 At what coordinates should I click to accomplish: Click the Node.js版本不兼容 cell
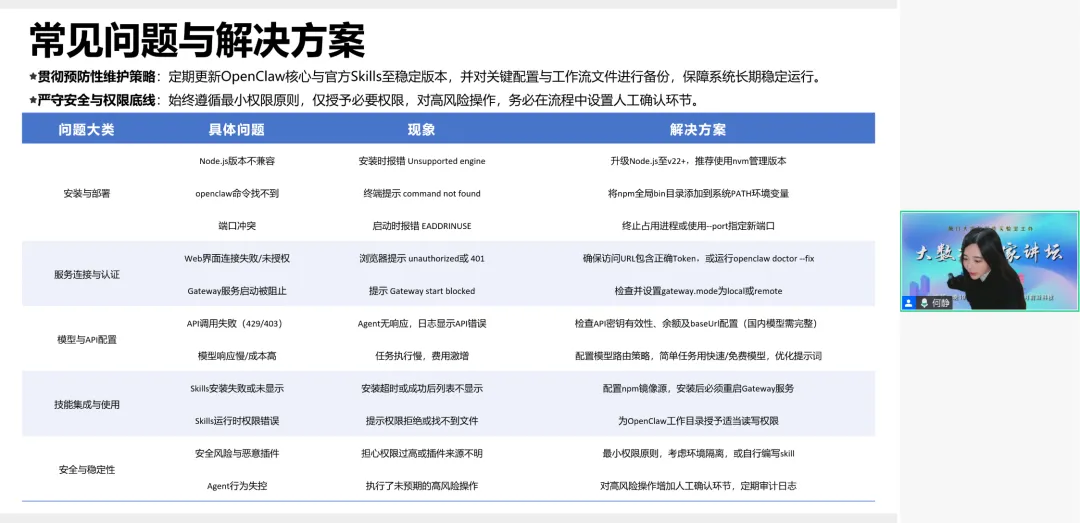[237, 161]
